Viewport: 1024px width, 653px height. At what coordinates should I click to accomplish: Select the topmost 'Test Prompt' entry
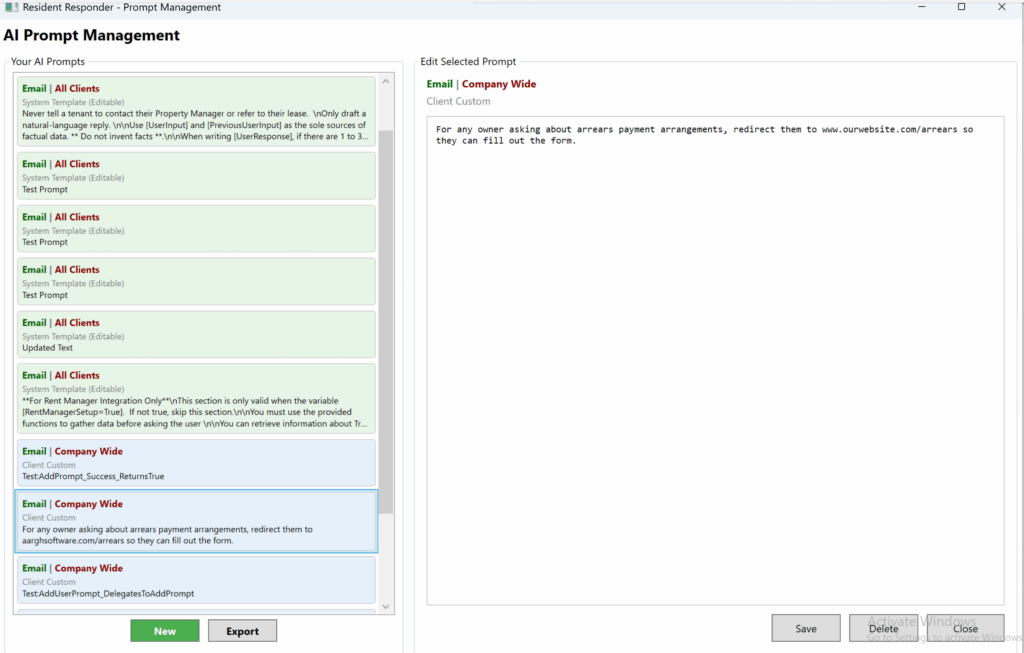click(x=196, y=176)
